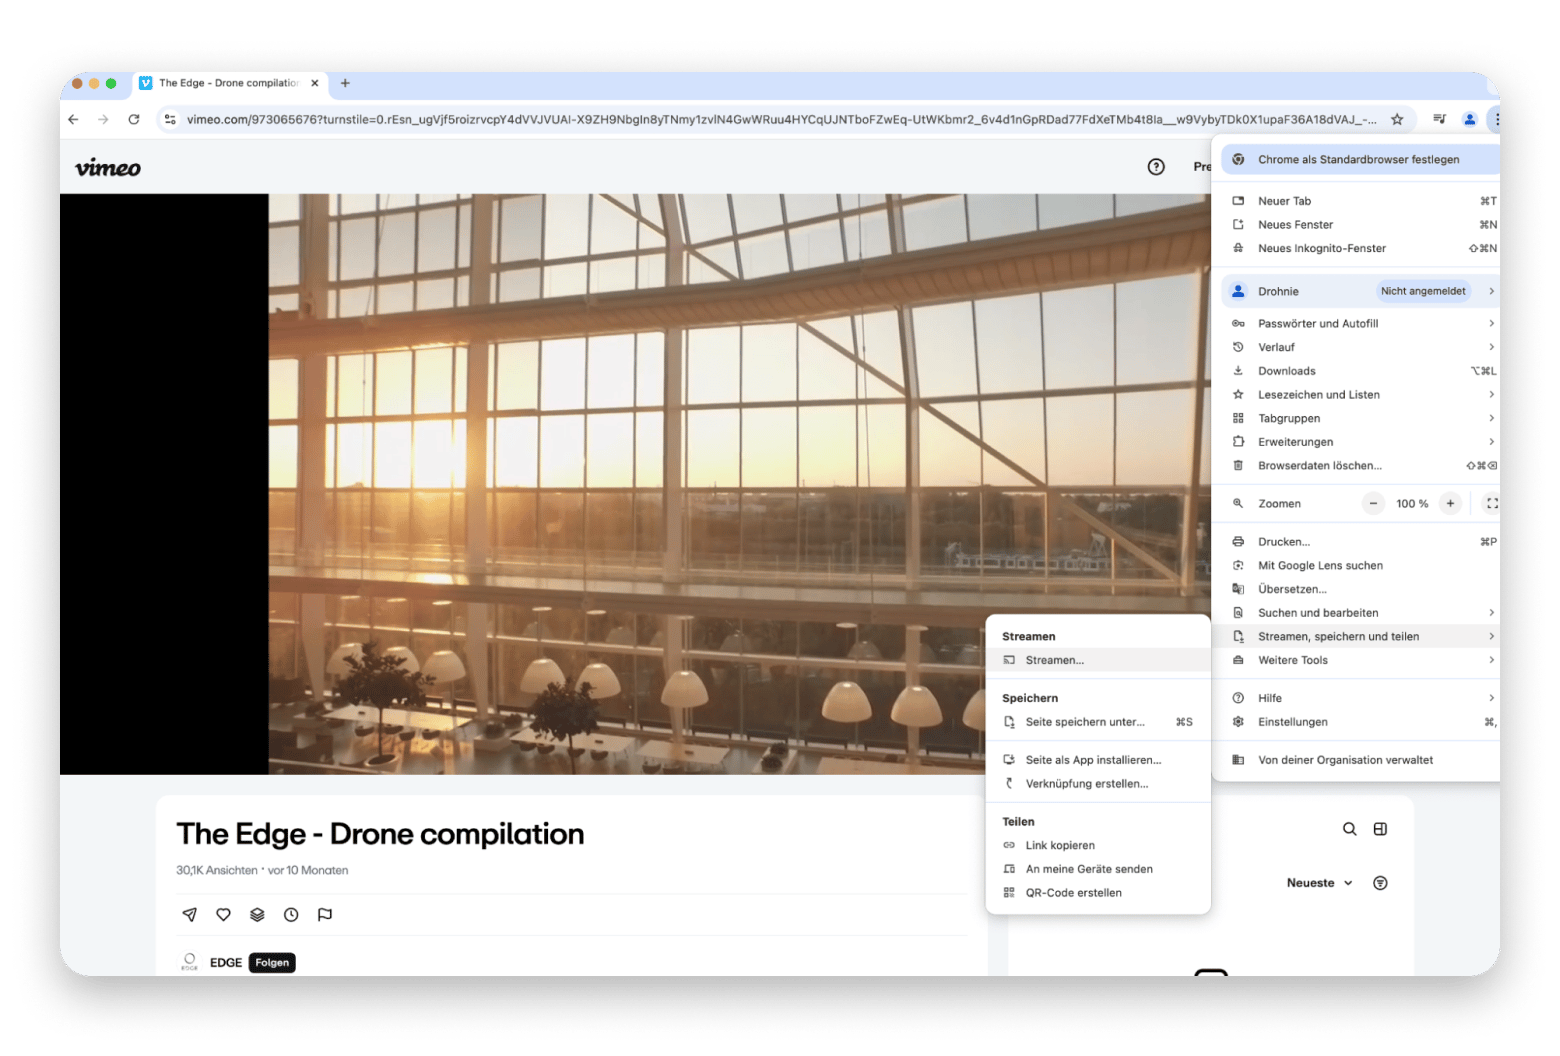Viewport: 1560px width, 1056px height.
Task: Bookmark page with star icon in address bar
Action: click(x=1397, y=120)
